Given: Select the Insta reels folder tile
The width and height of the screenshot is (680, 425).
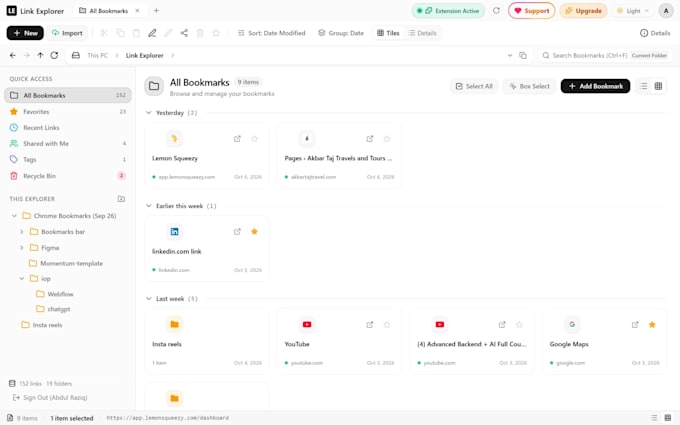Looking at the screenshot, I should coord(207,341).
